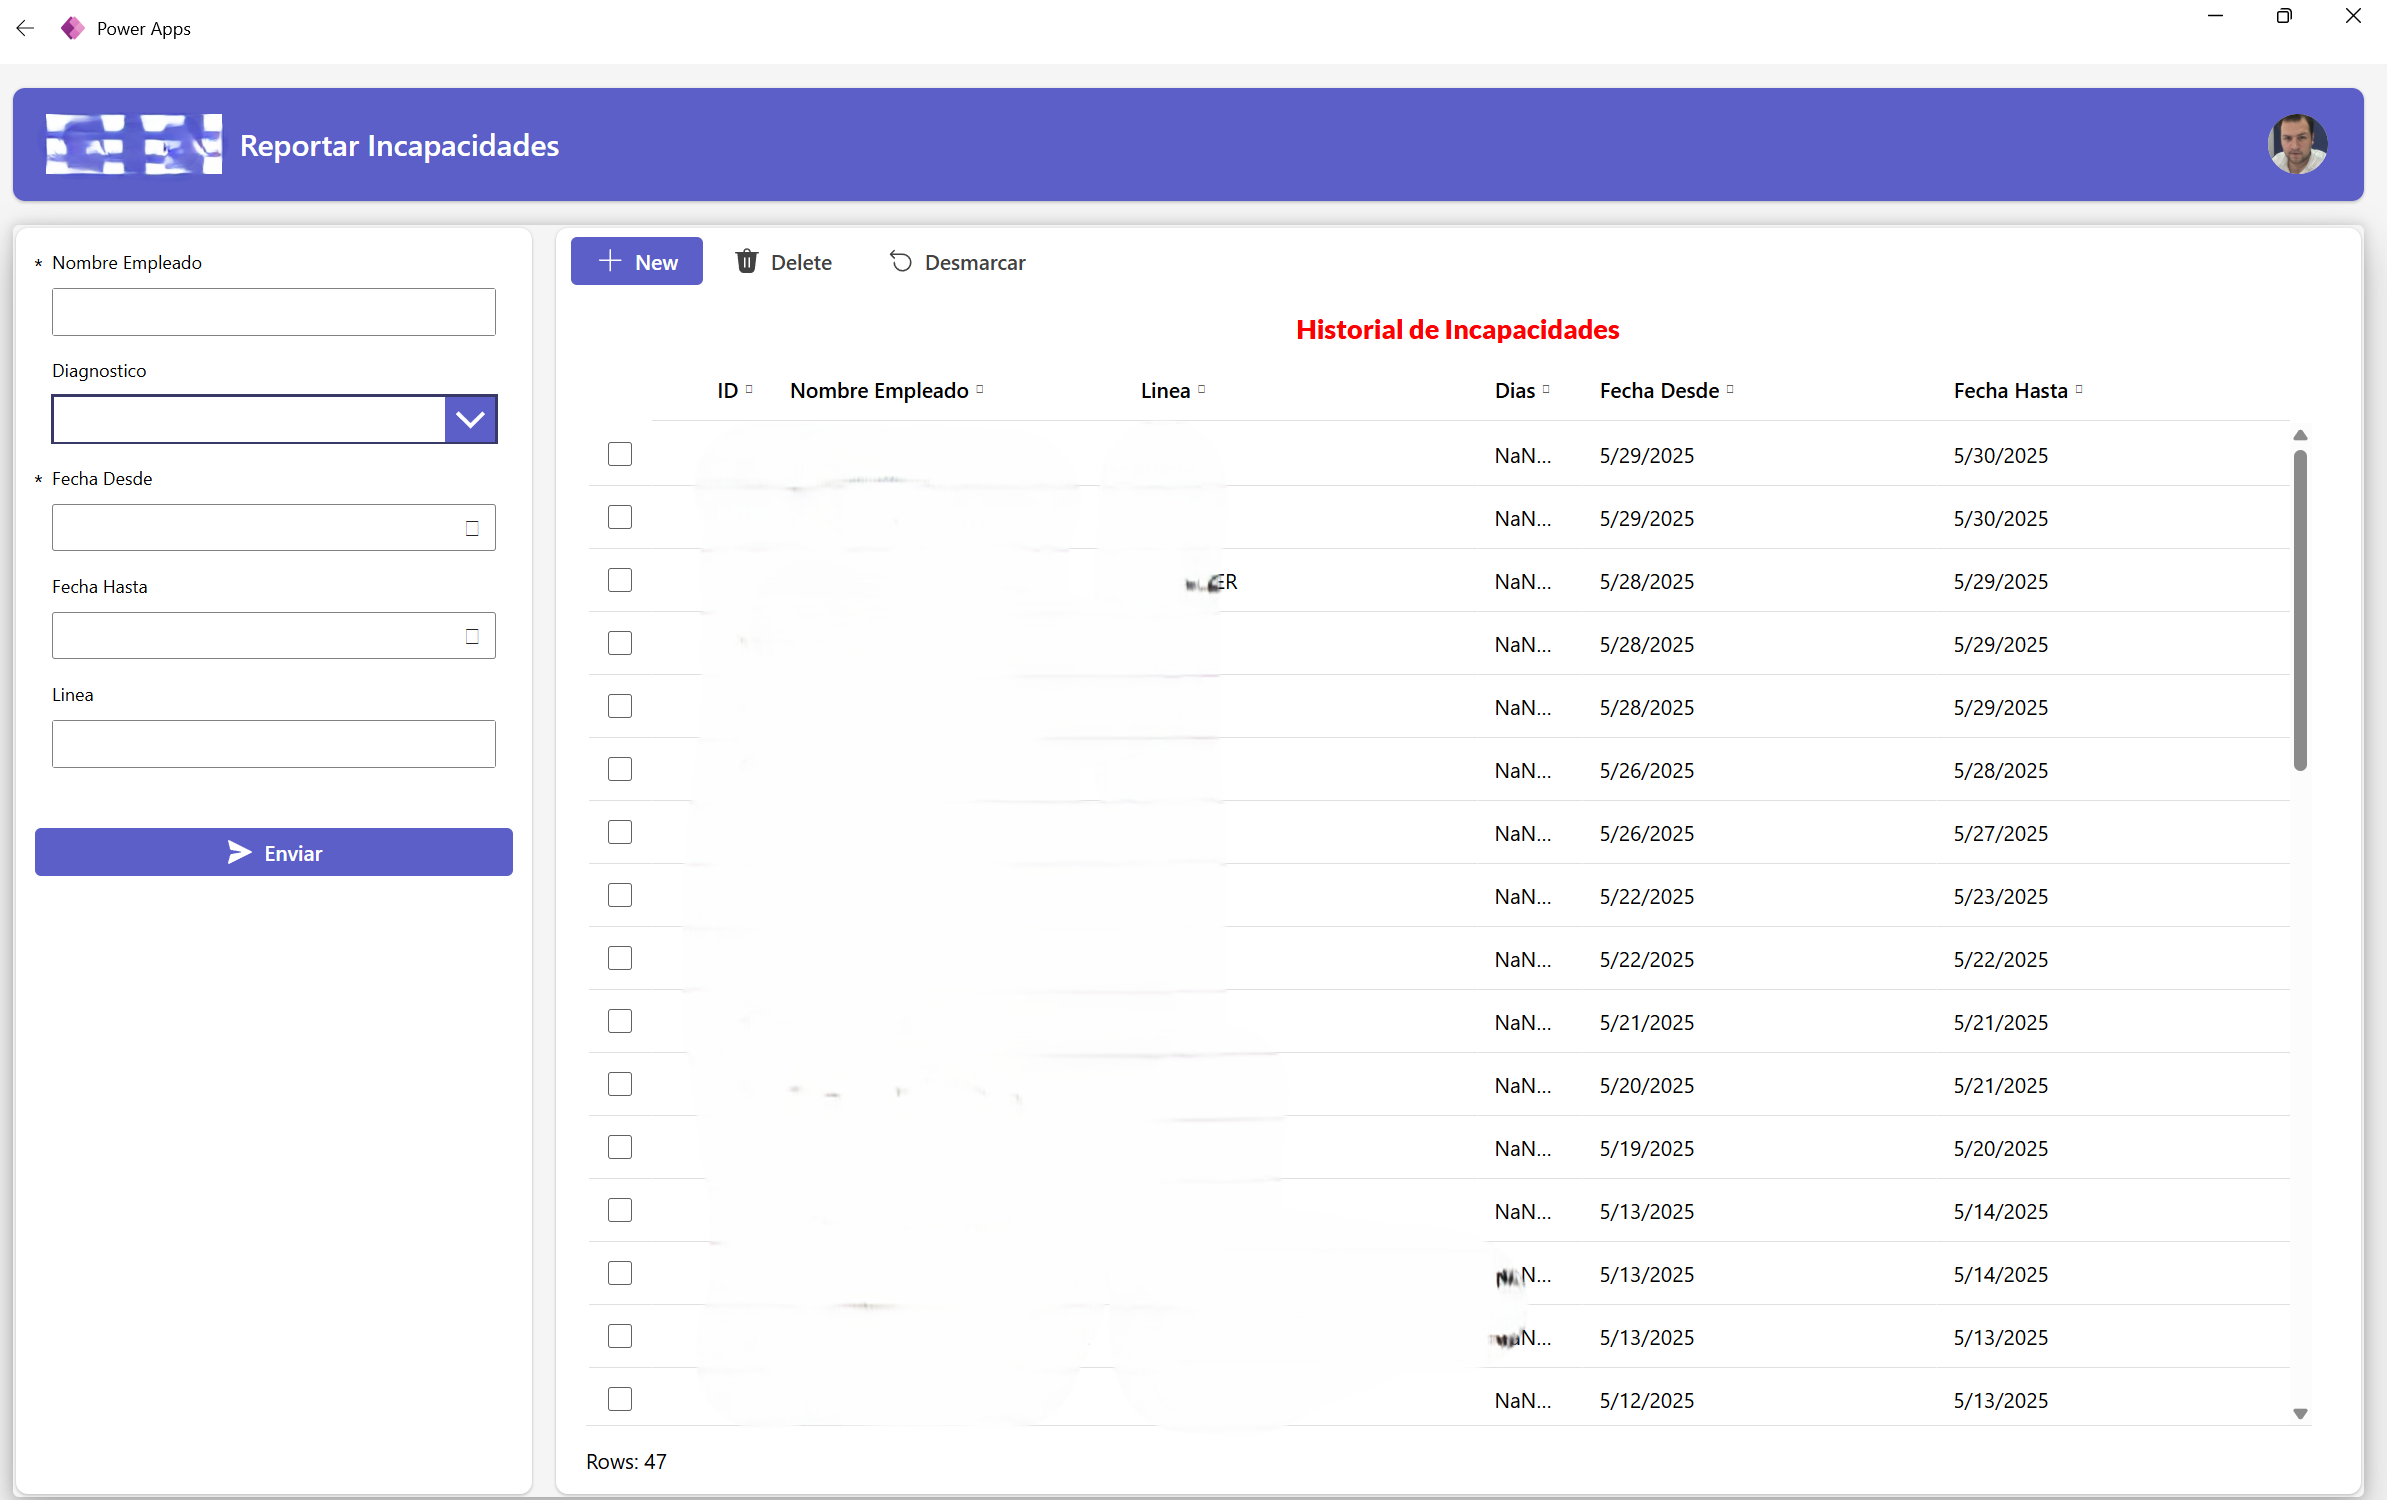
Task: Check the first row checkbox
Action: pos(620,454)
